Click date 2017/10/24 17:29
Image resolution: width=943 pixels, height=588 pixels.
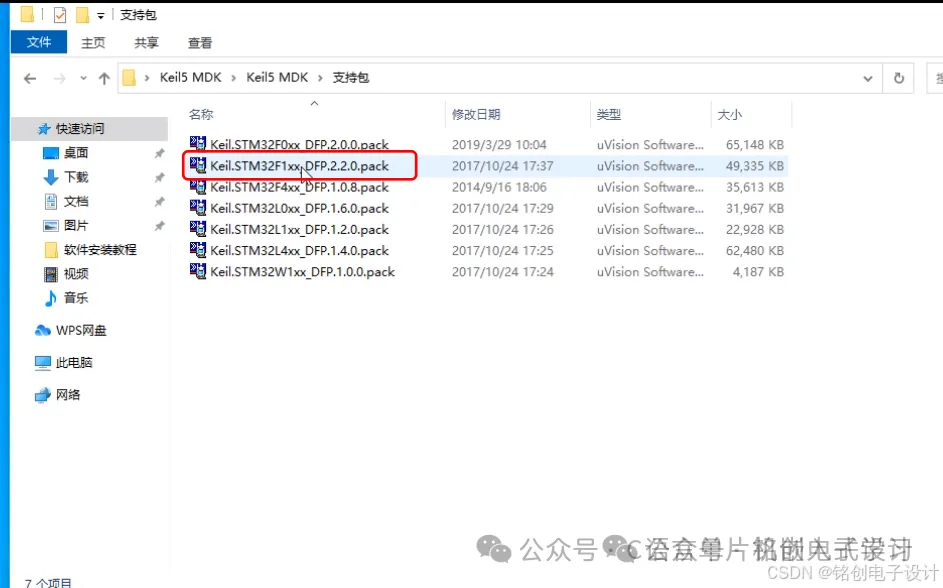tap(503, 208)
